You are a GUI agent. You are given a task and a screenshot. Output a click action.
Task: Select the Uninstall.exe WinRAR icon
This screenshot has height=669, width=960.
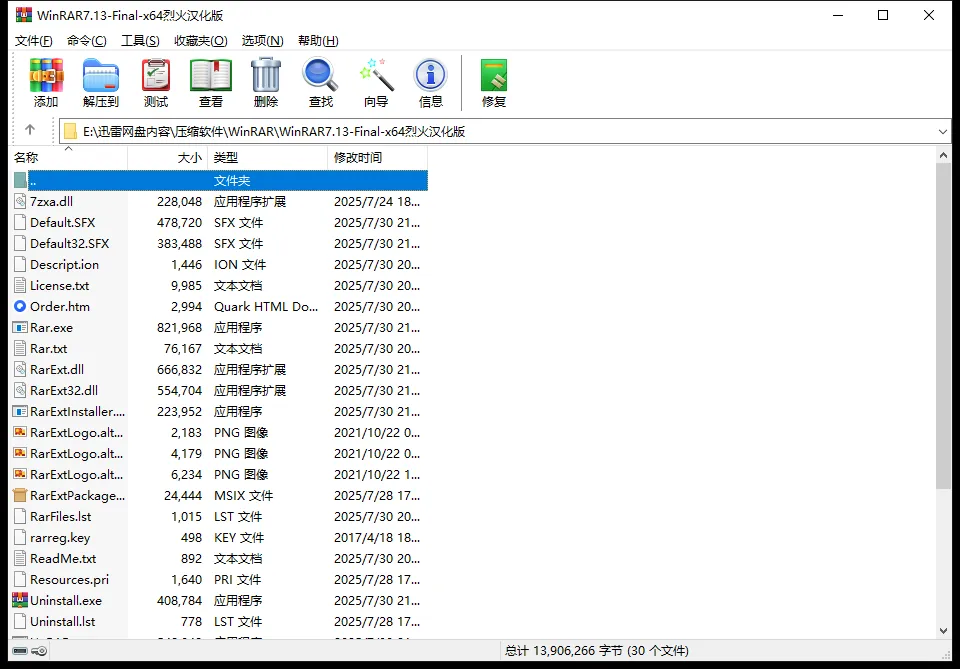pyautogui.click(x=20, y=600)
